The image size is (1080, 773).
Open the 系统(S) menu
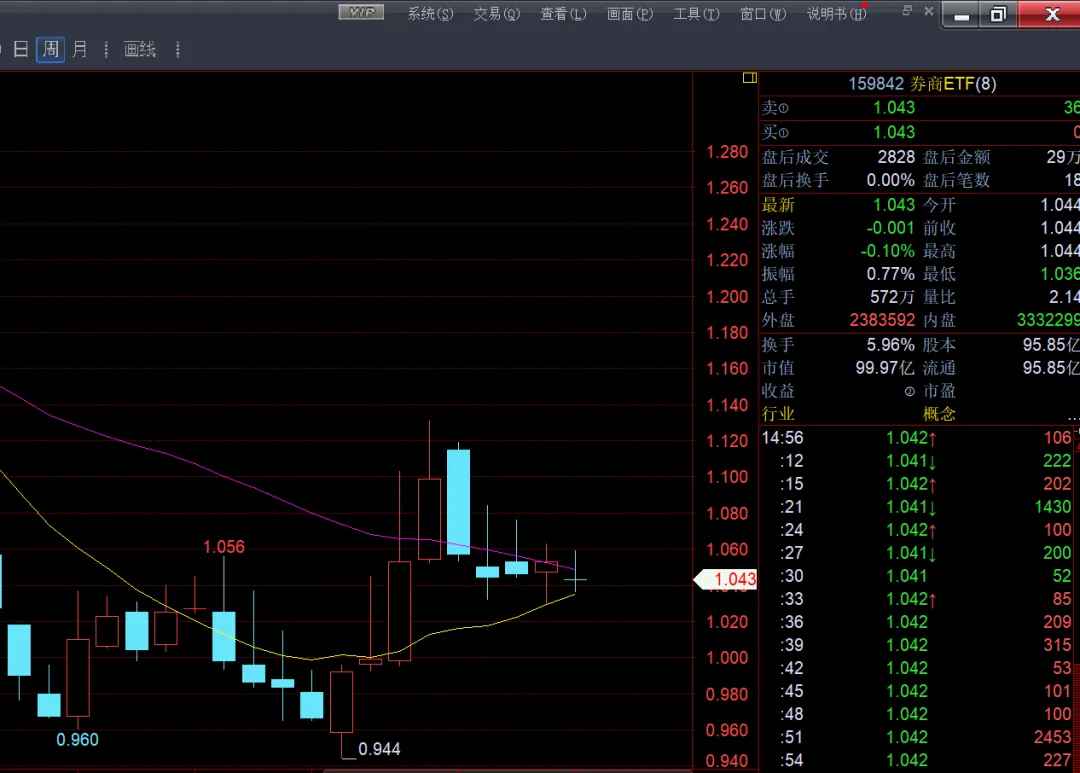(430, 14)
